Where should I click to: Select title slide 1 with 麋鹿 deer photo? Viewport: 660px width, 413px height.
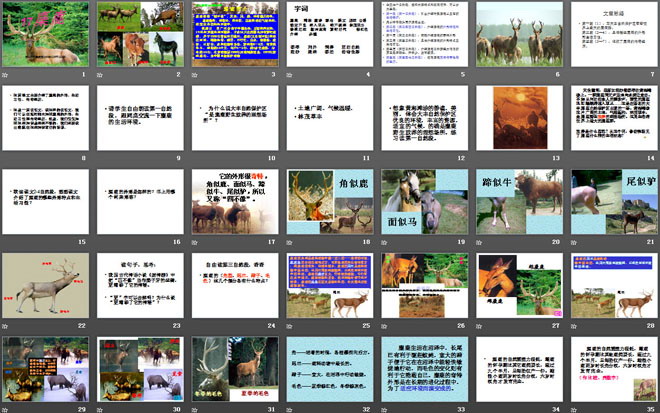[45, 34]
